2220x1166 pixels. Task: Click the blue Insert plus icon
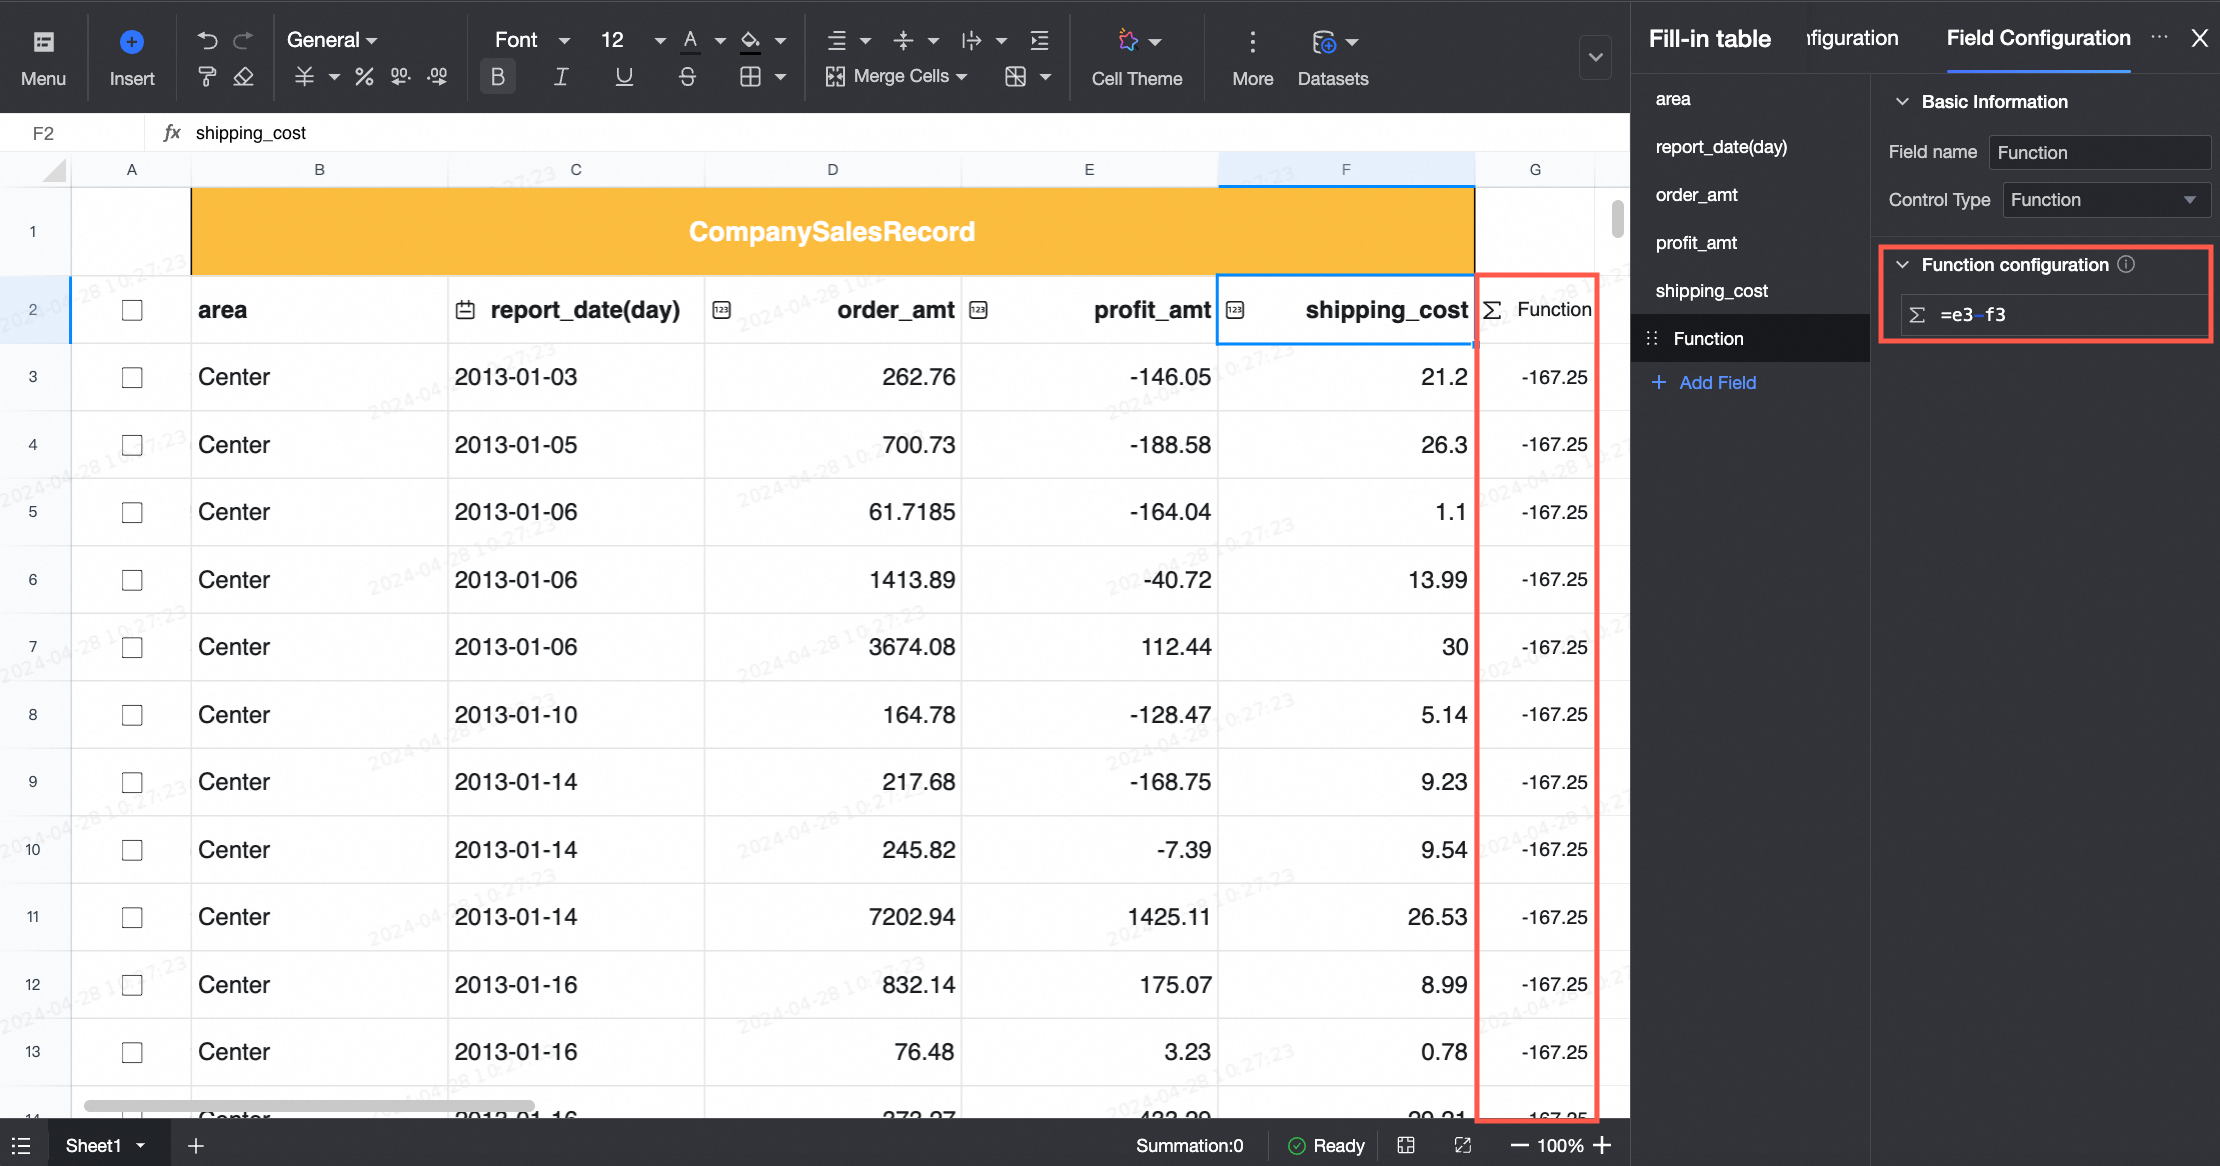pyautogui.click(x=131, y=42)
